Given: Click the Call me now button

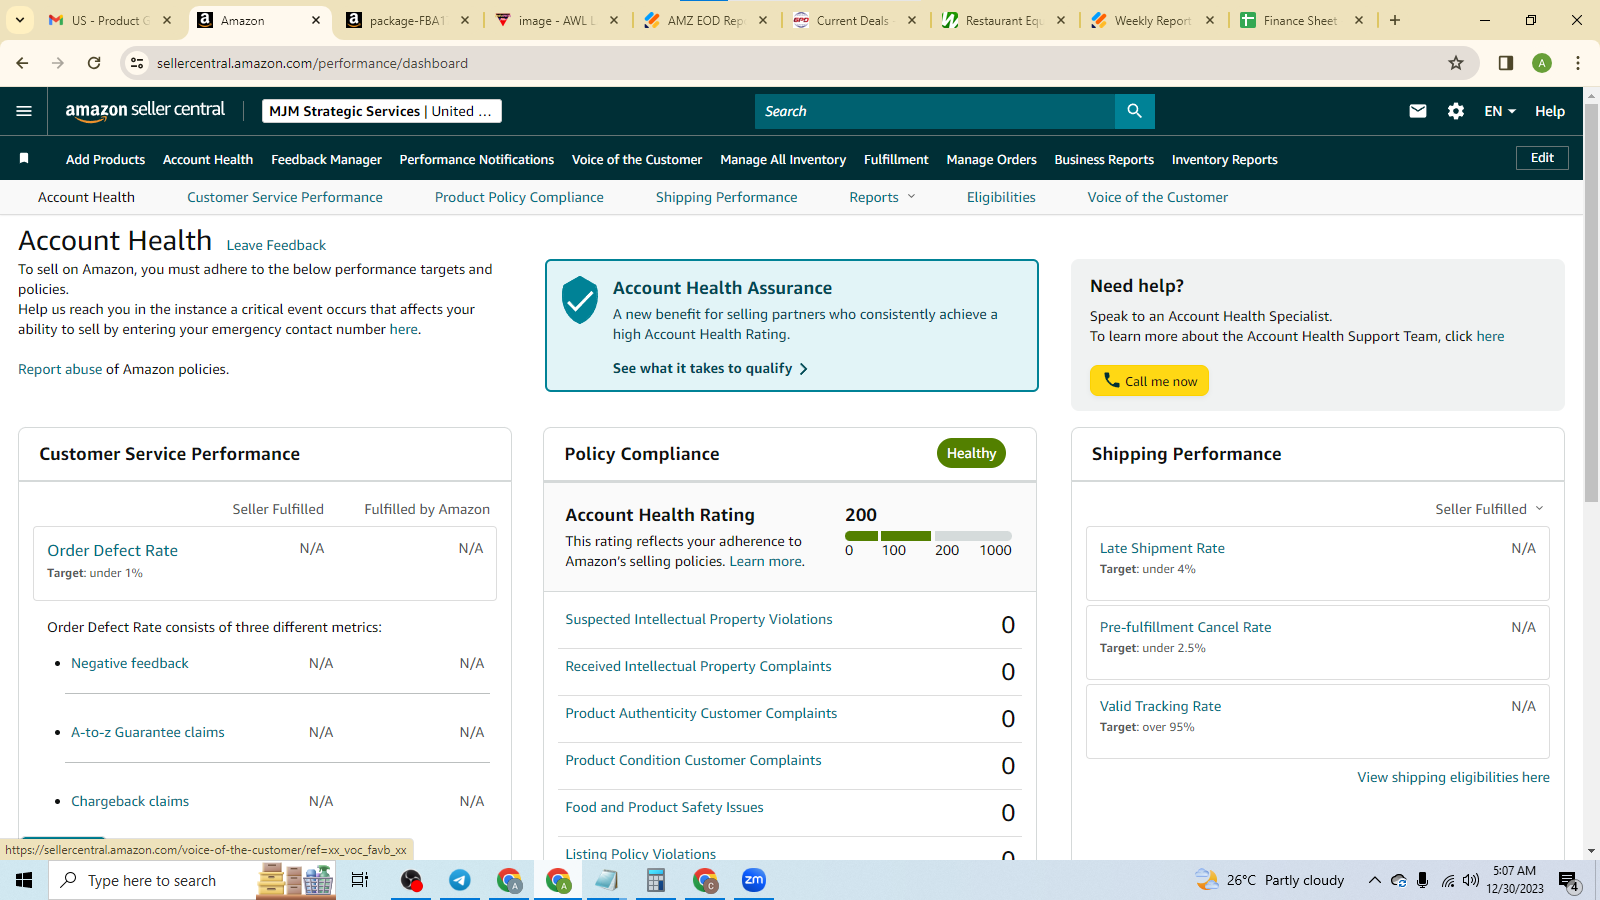Looking at the screenshot, I should point(1149,381).
